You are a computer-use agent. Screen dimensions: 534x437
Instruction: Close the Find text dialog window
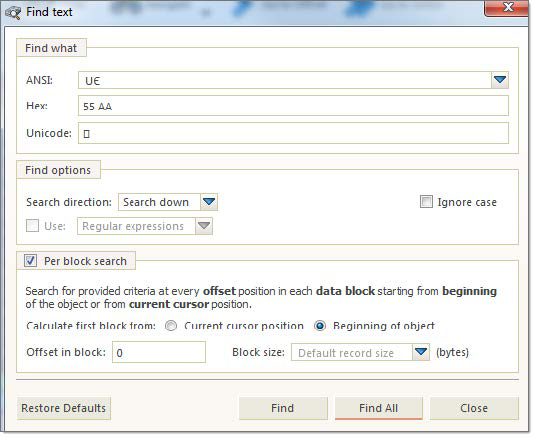click(506, 7)
